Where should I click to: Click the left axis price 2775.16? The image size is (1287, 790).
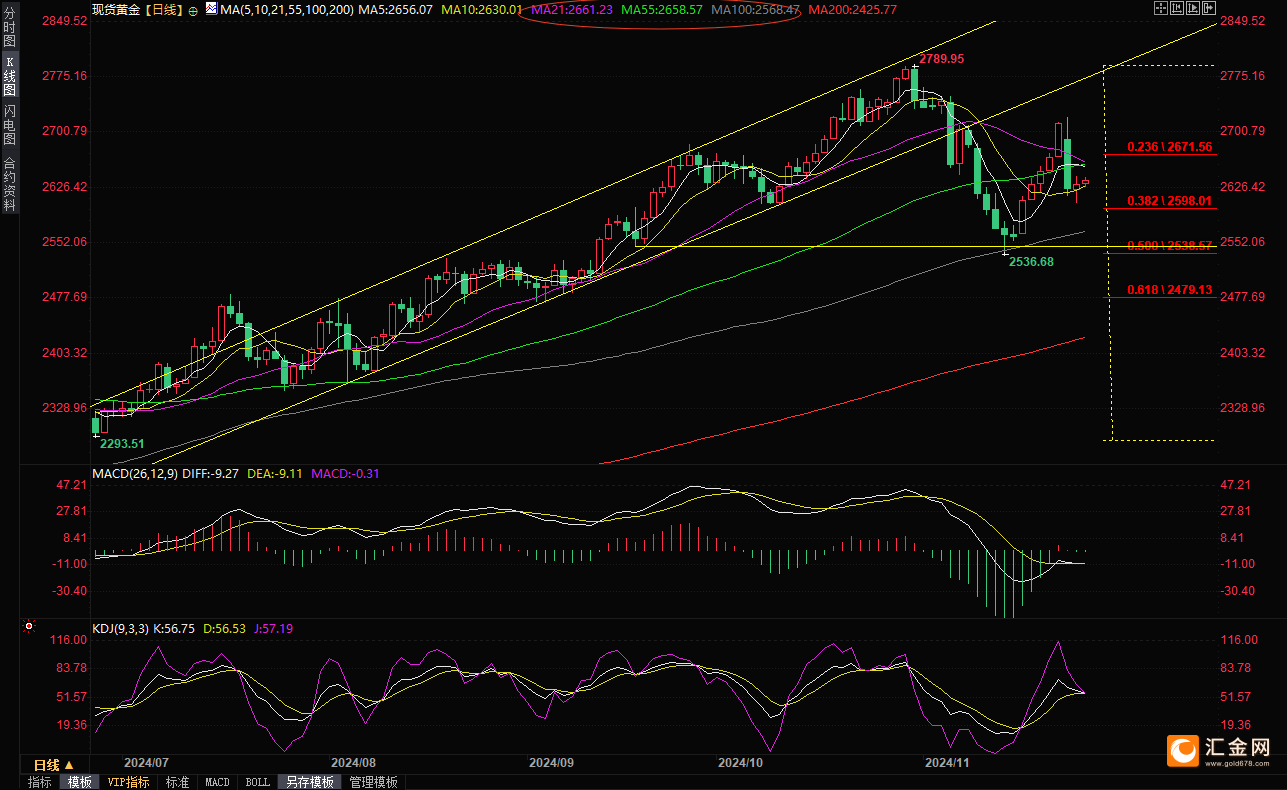click(x=63, y=76)
